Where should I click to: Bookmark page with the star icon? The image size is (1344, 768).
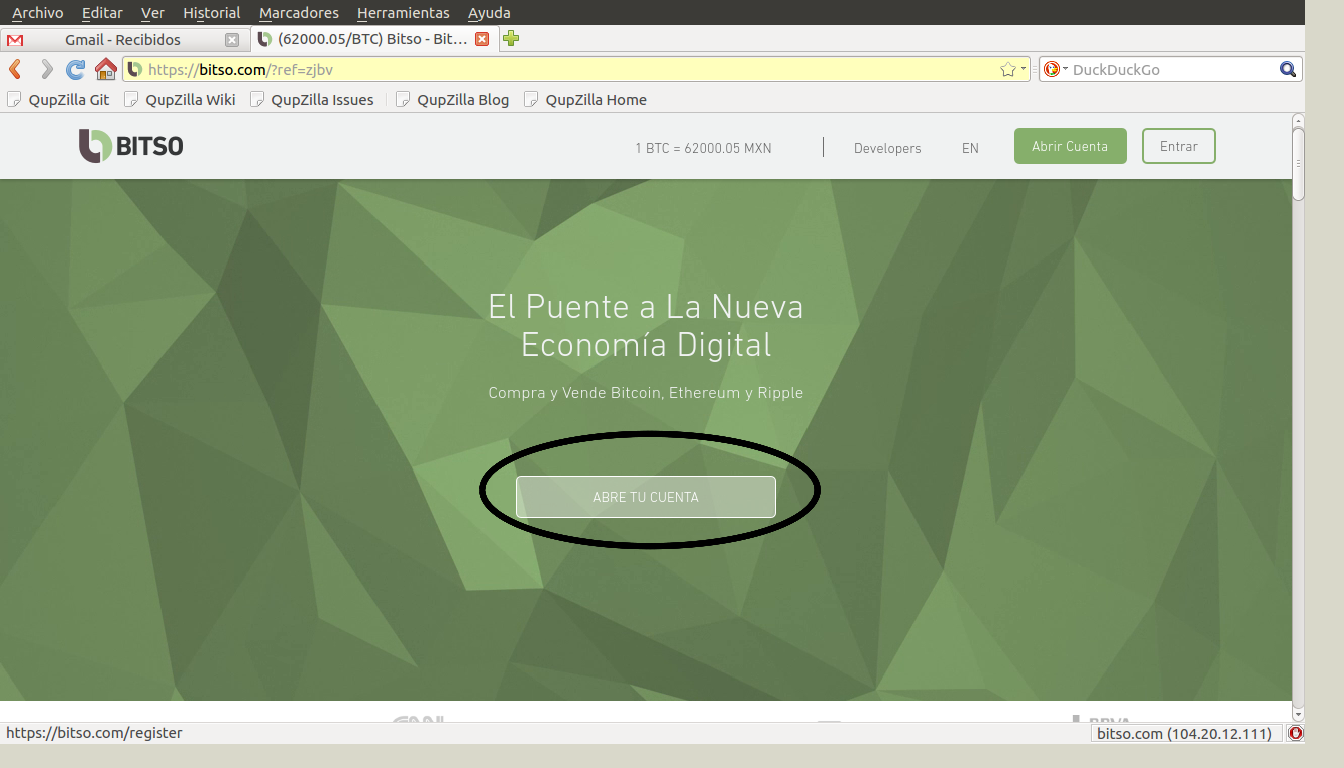[x=1008, y=70]
